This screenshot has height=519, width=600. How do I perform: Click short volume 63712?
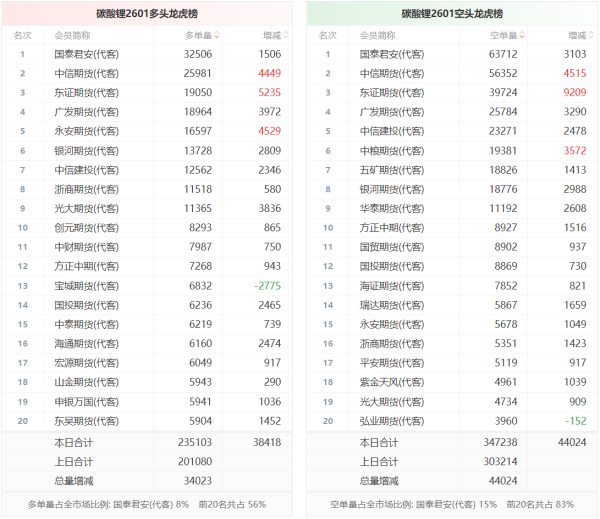pos(503,54)
